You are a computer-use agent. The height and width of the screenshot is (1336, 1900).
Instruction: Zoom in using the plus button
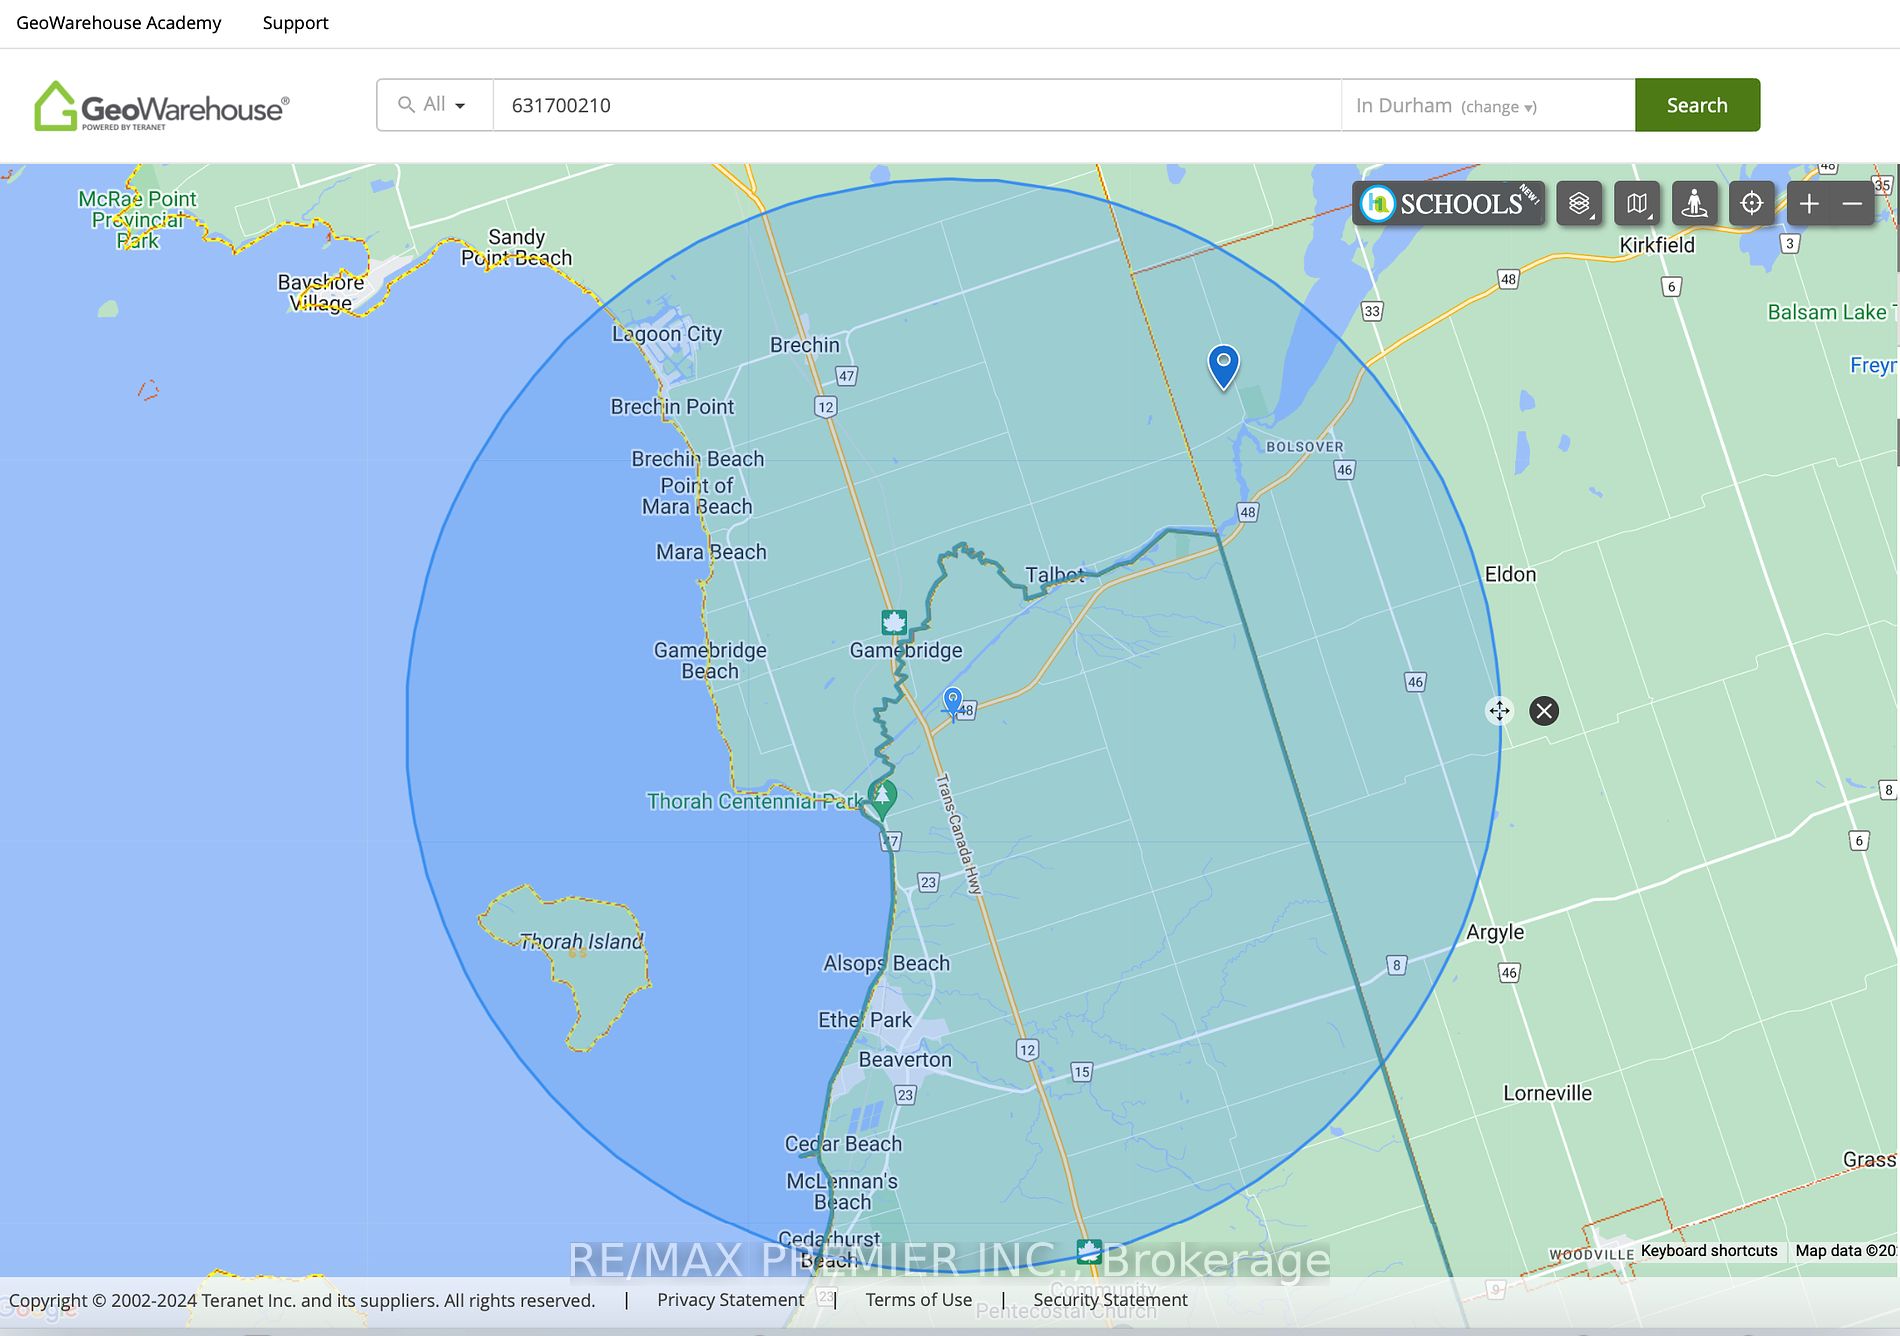tap(1809, 204)
